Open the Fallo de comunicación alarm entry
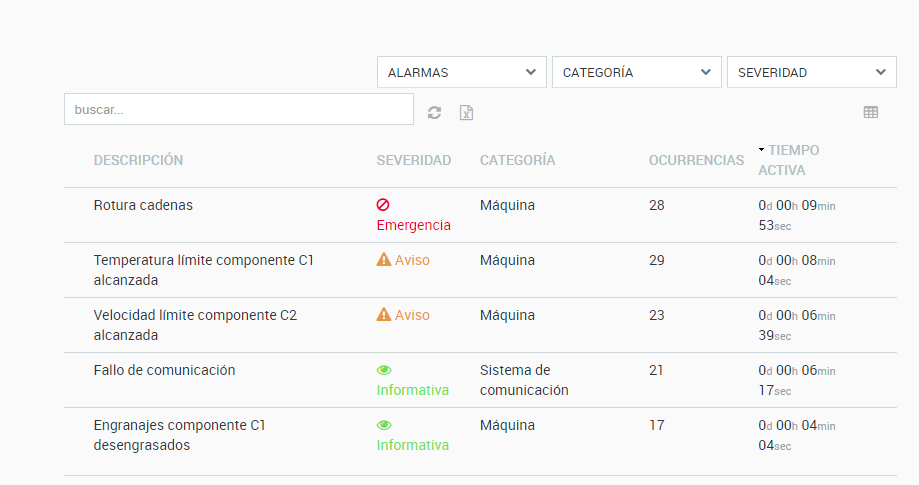919x485 pixels. coord(164,370)
